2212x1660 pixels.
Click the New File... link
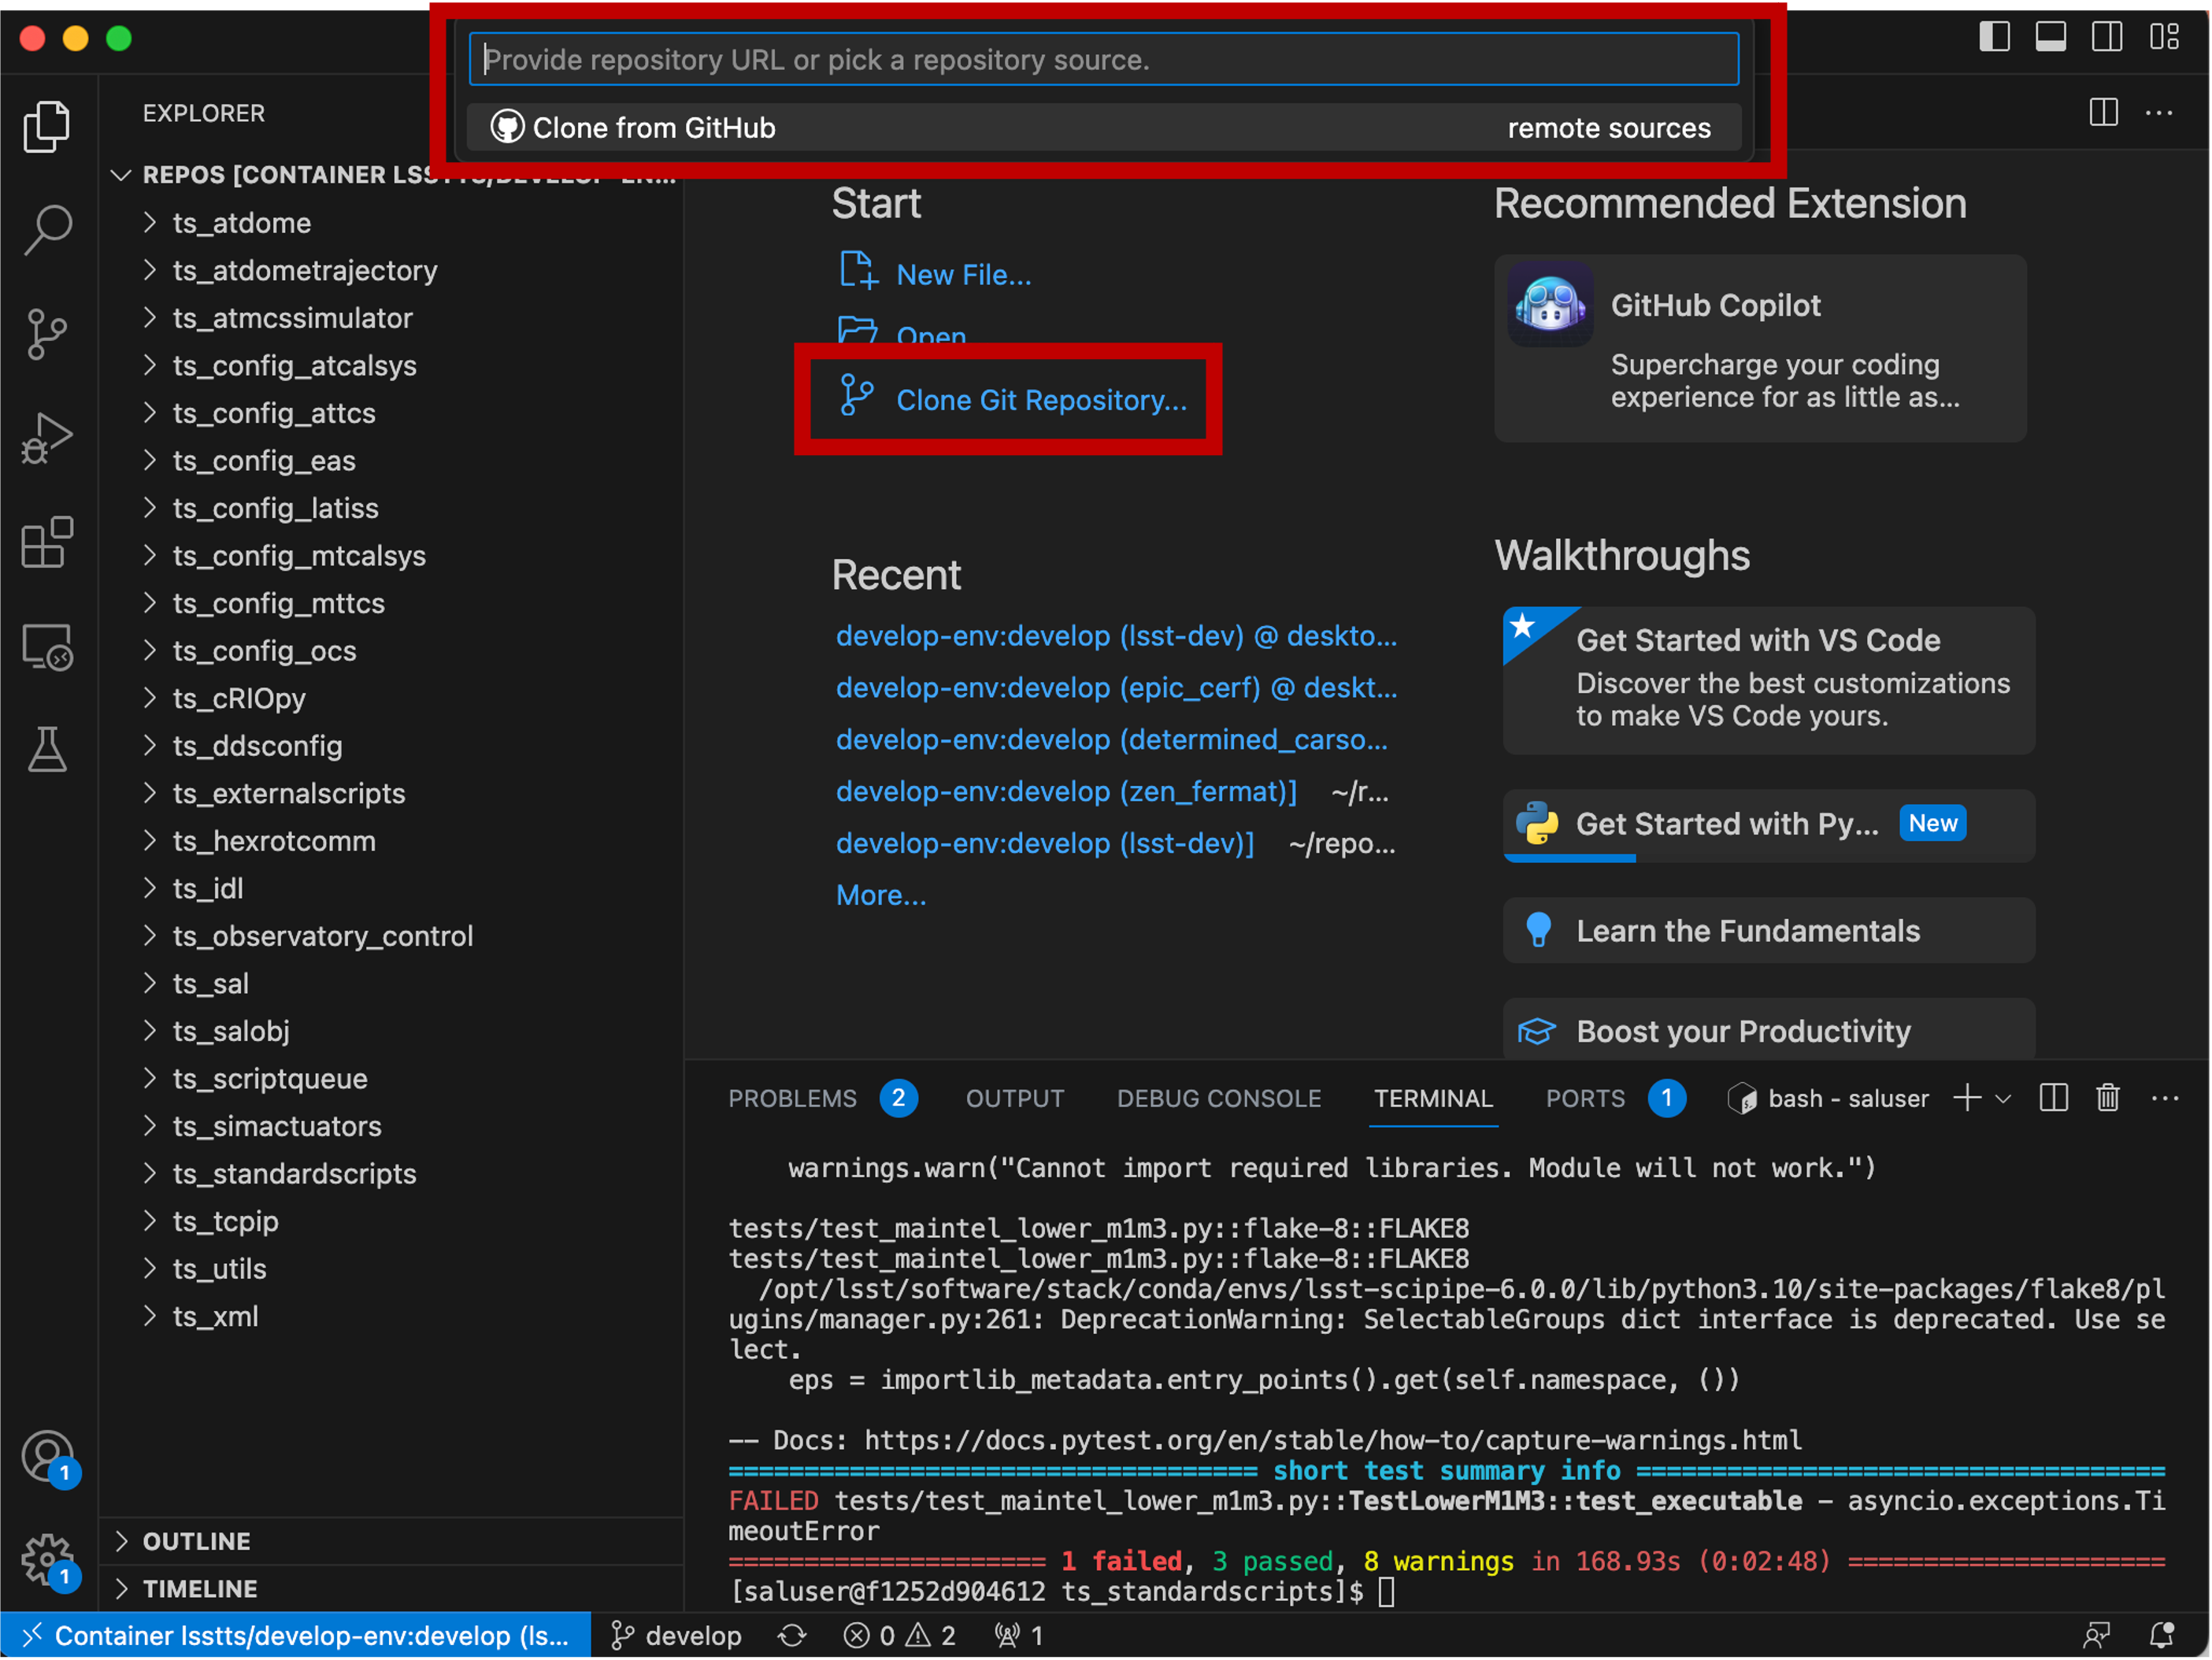point(965,274)
